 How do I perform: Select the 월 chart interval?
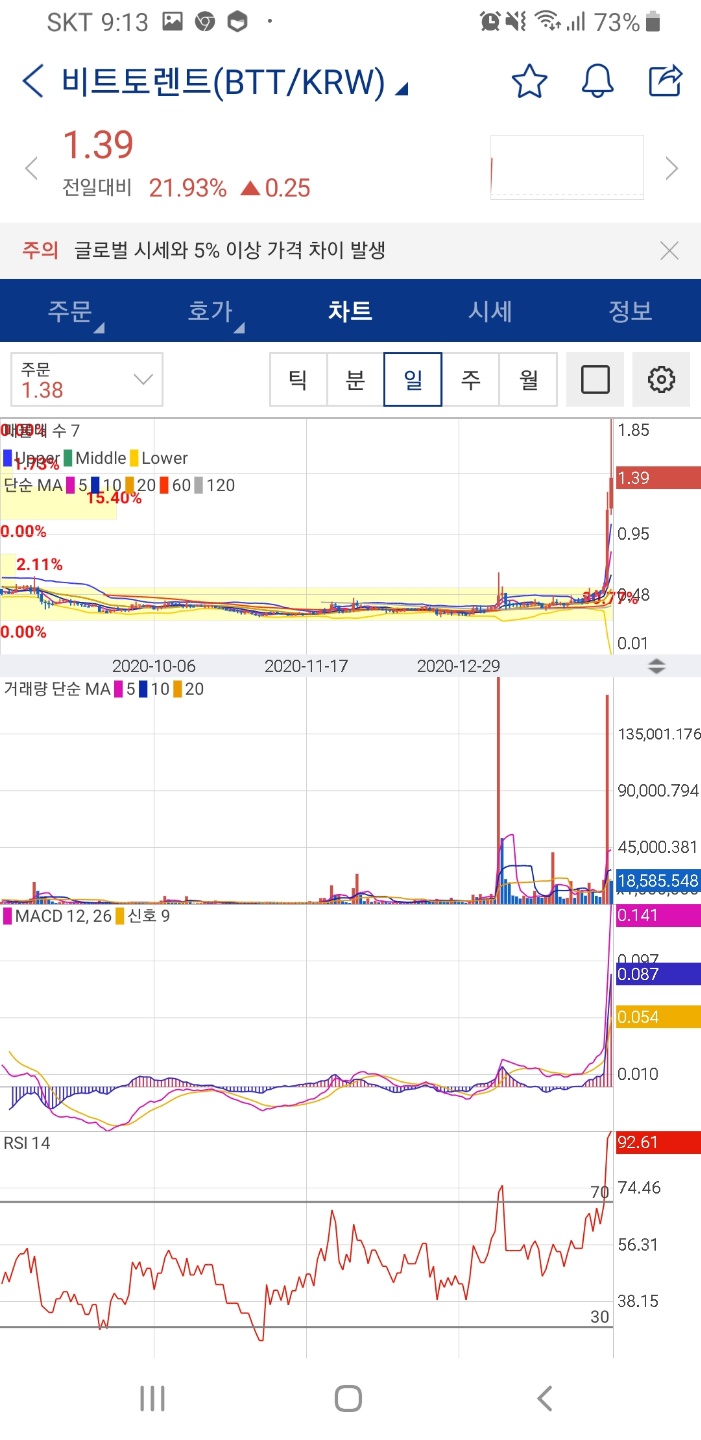point(528,379)
